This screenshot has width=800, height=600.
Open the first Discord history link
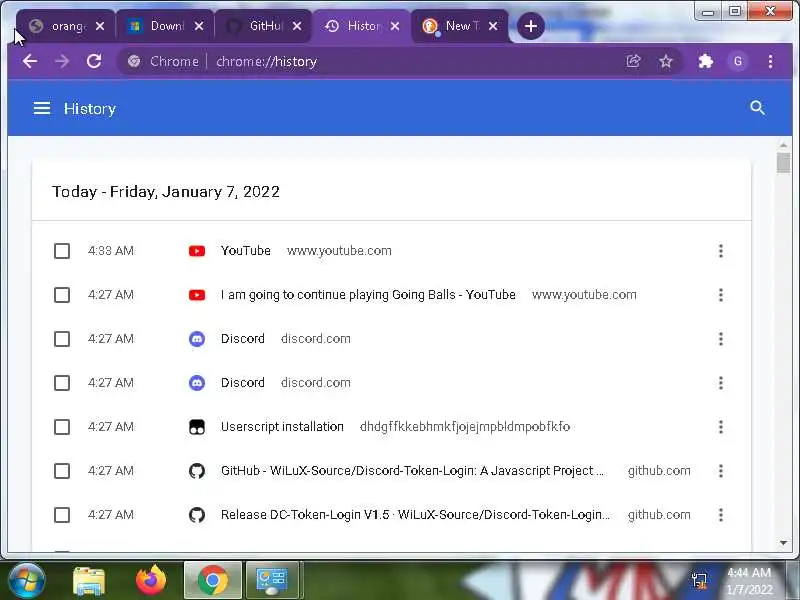(242, 339)
